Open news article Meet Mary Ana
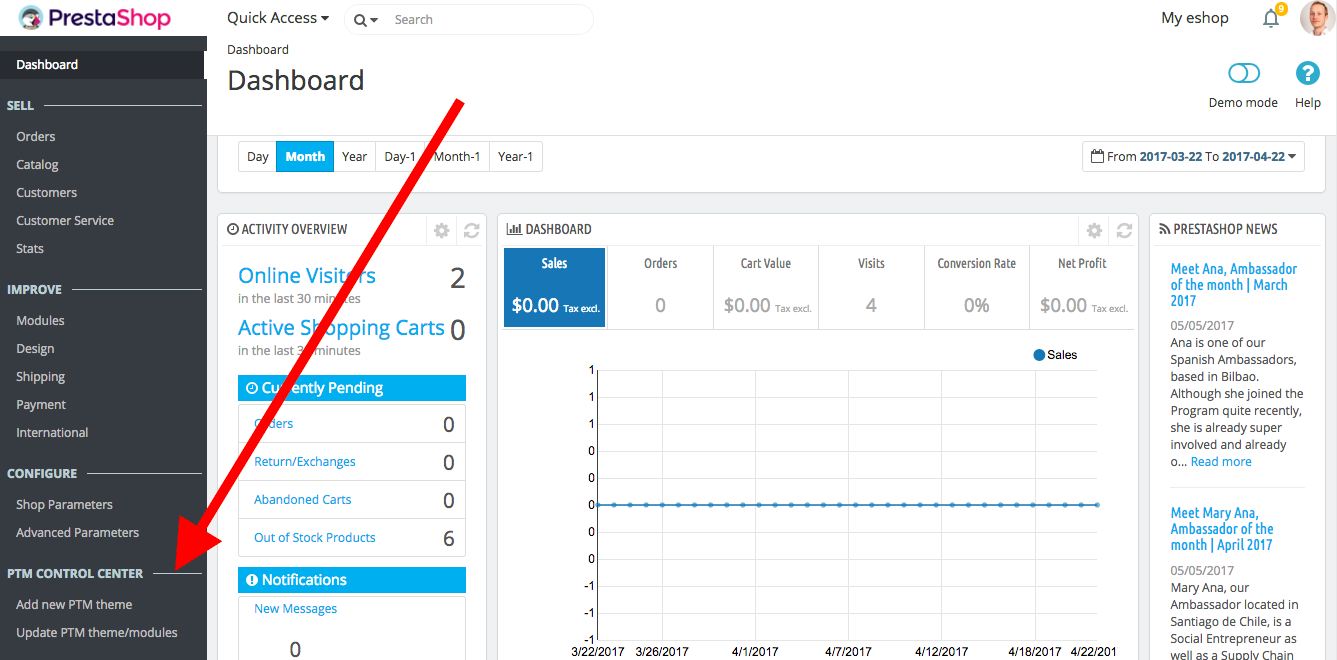The width and height of the screenshot is (1337, 660). coord(1222,529)
